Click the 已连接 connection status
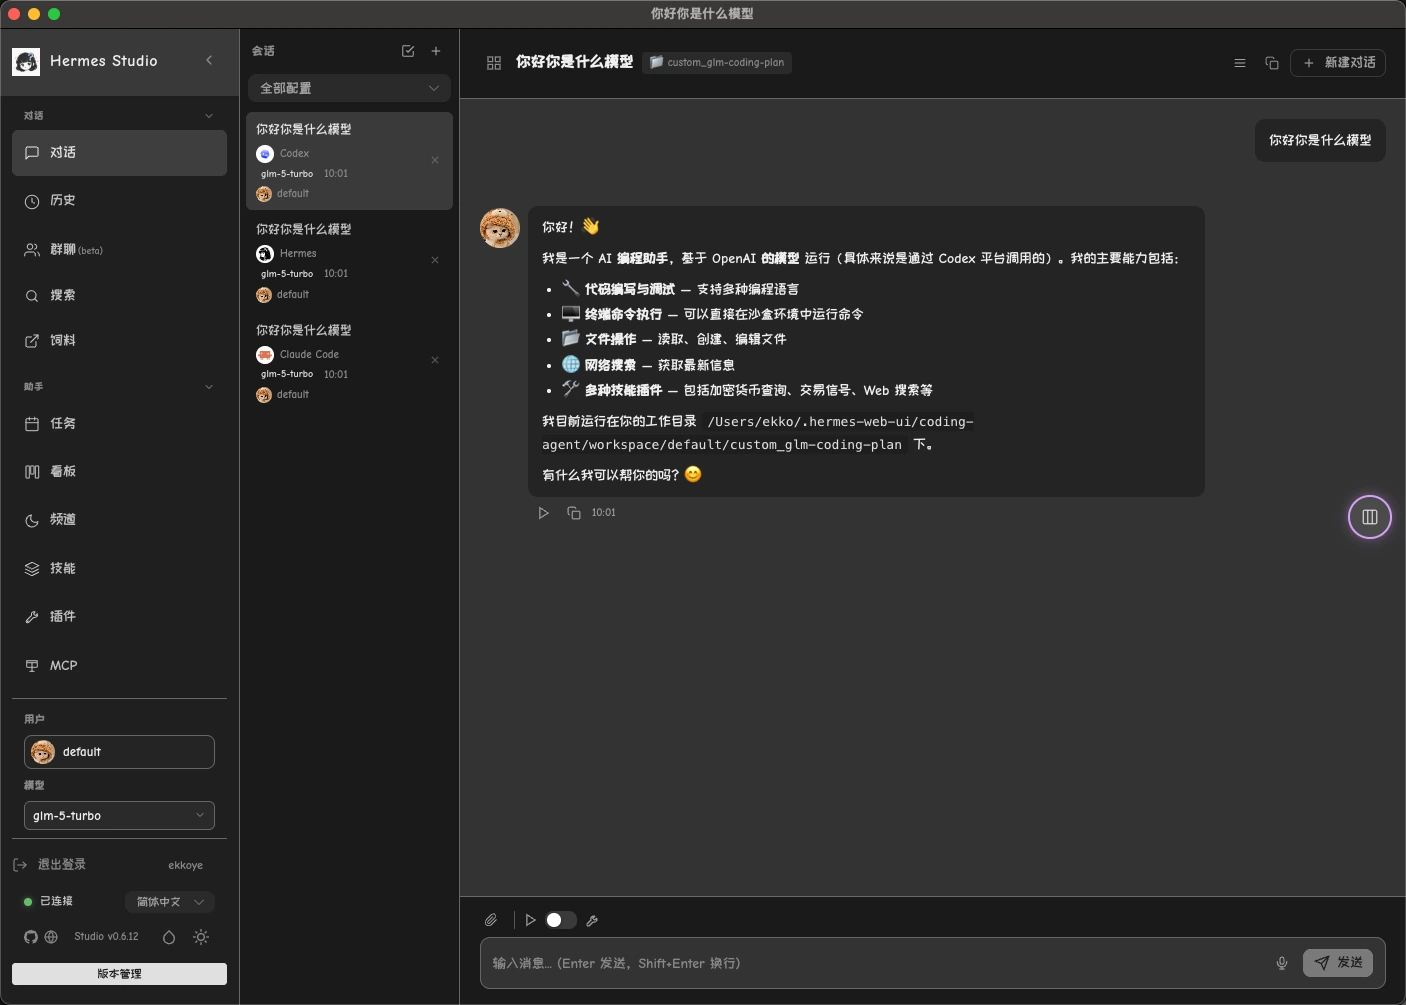This screenshot has width=1406, height=1005. tap(48, 902)
